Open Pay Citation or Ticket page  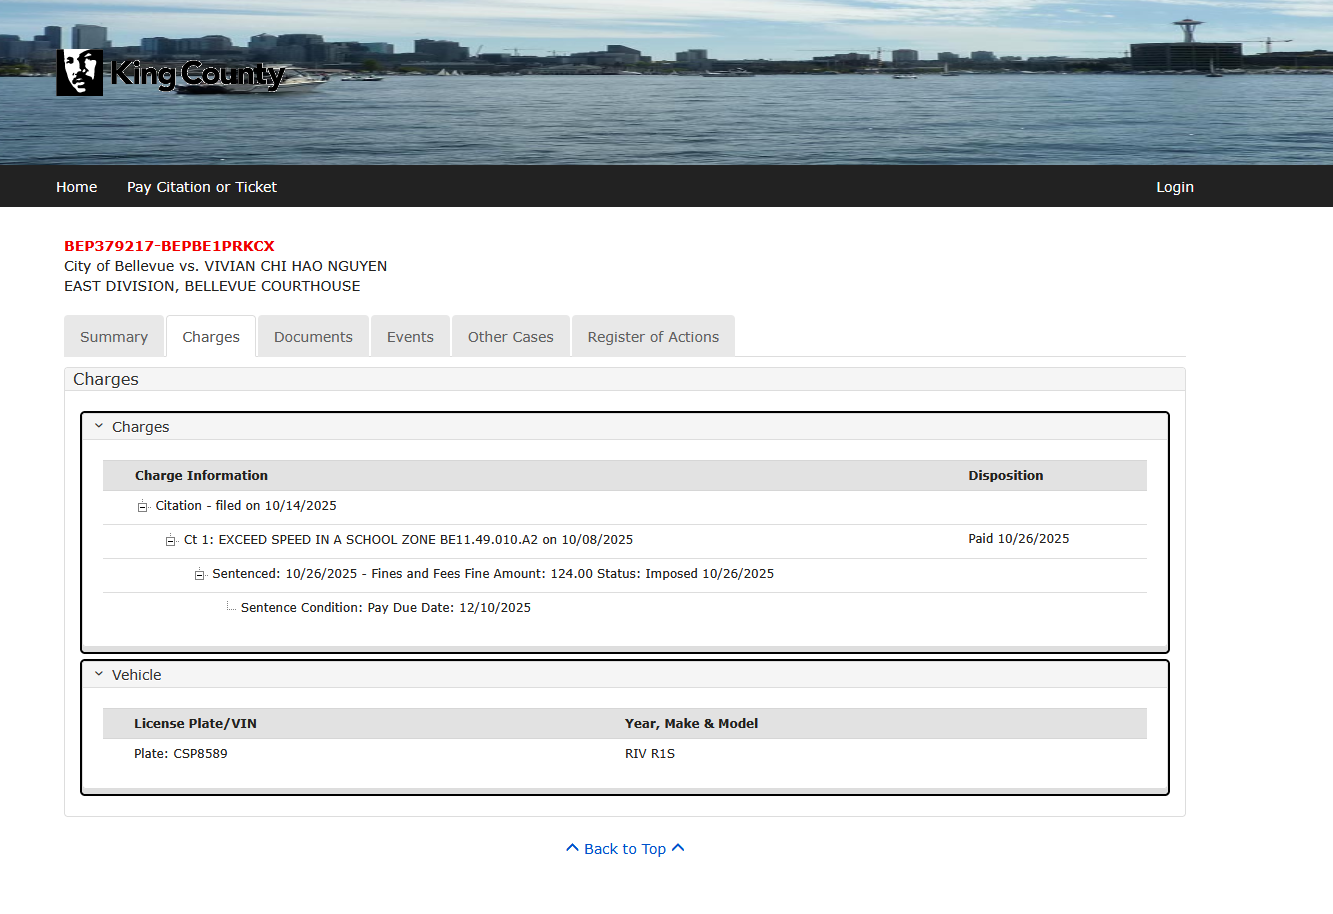coord(201,187)
